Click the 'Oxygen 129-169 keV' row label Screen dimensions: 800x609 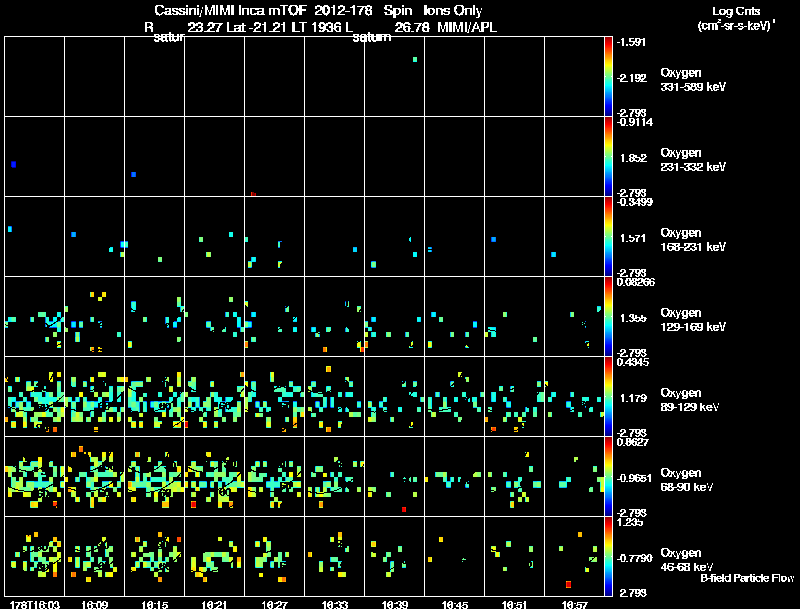pyautogui.click(x=693, y=320)
